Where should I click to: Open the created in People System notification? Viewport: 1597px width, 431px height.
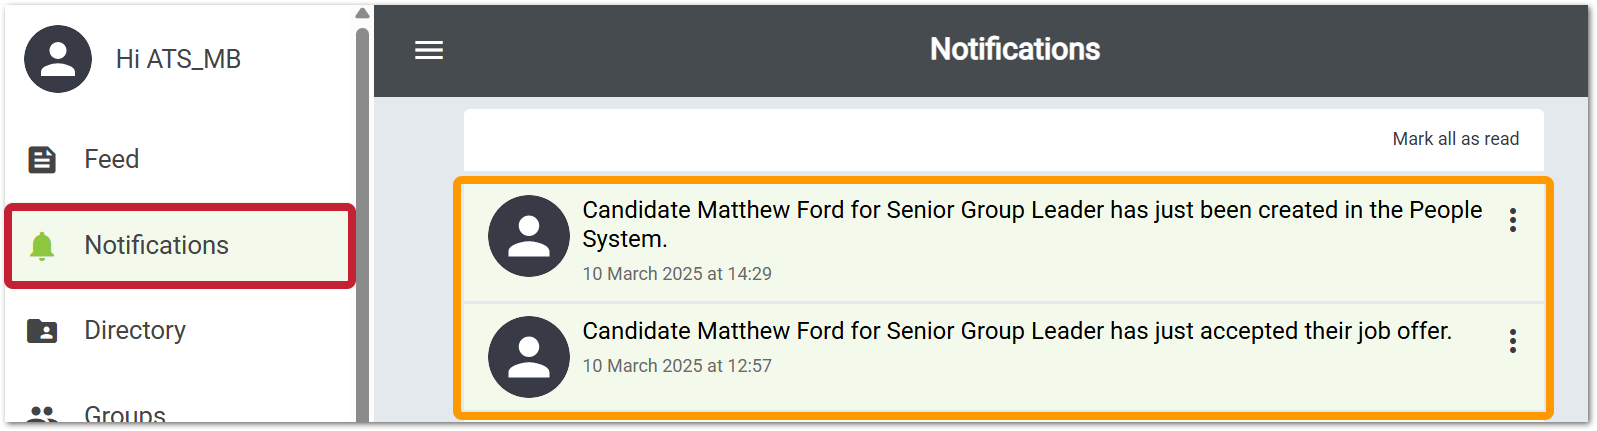click(1004, 241)
